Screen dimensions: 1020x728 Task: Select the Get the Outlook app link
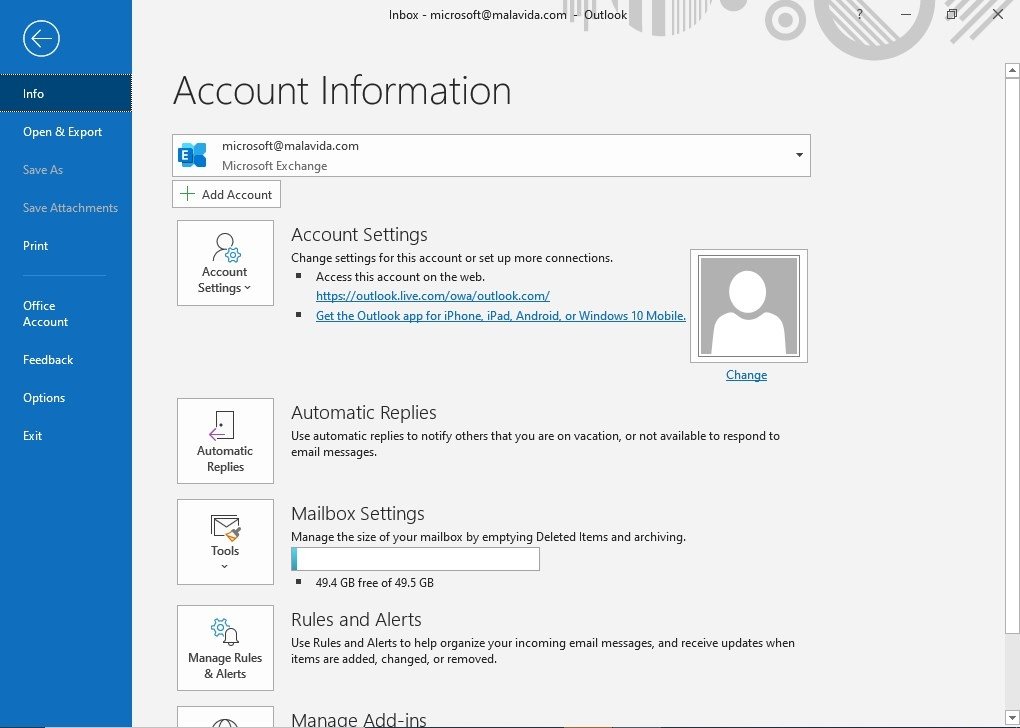click(x=499, y=315)
